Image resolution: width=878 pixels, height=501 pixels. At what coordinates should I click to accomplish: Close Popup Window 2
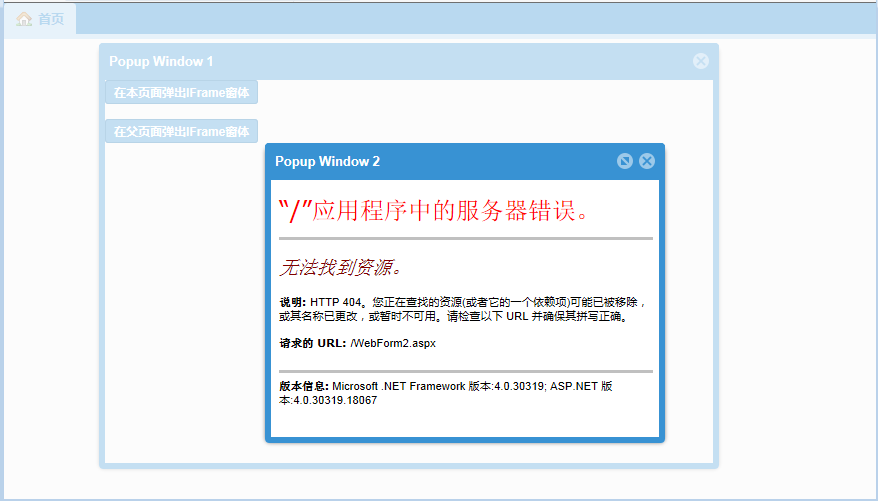tap(647, 161)
